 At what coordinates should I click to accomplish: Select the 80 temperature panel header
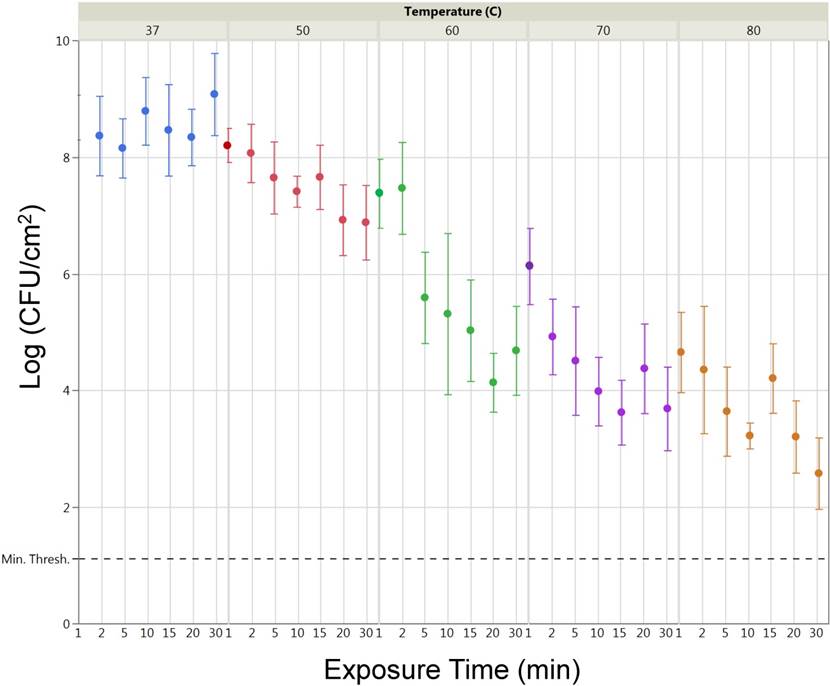(753, 31)
